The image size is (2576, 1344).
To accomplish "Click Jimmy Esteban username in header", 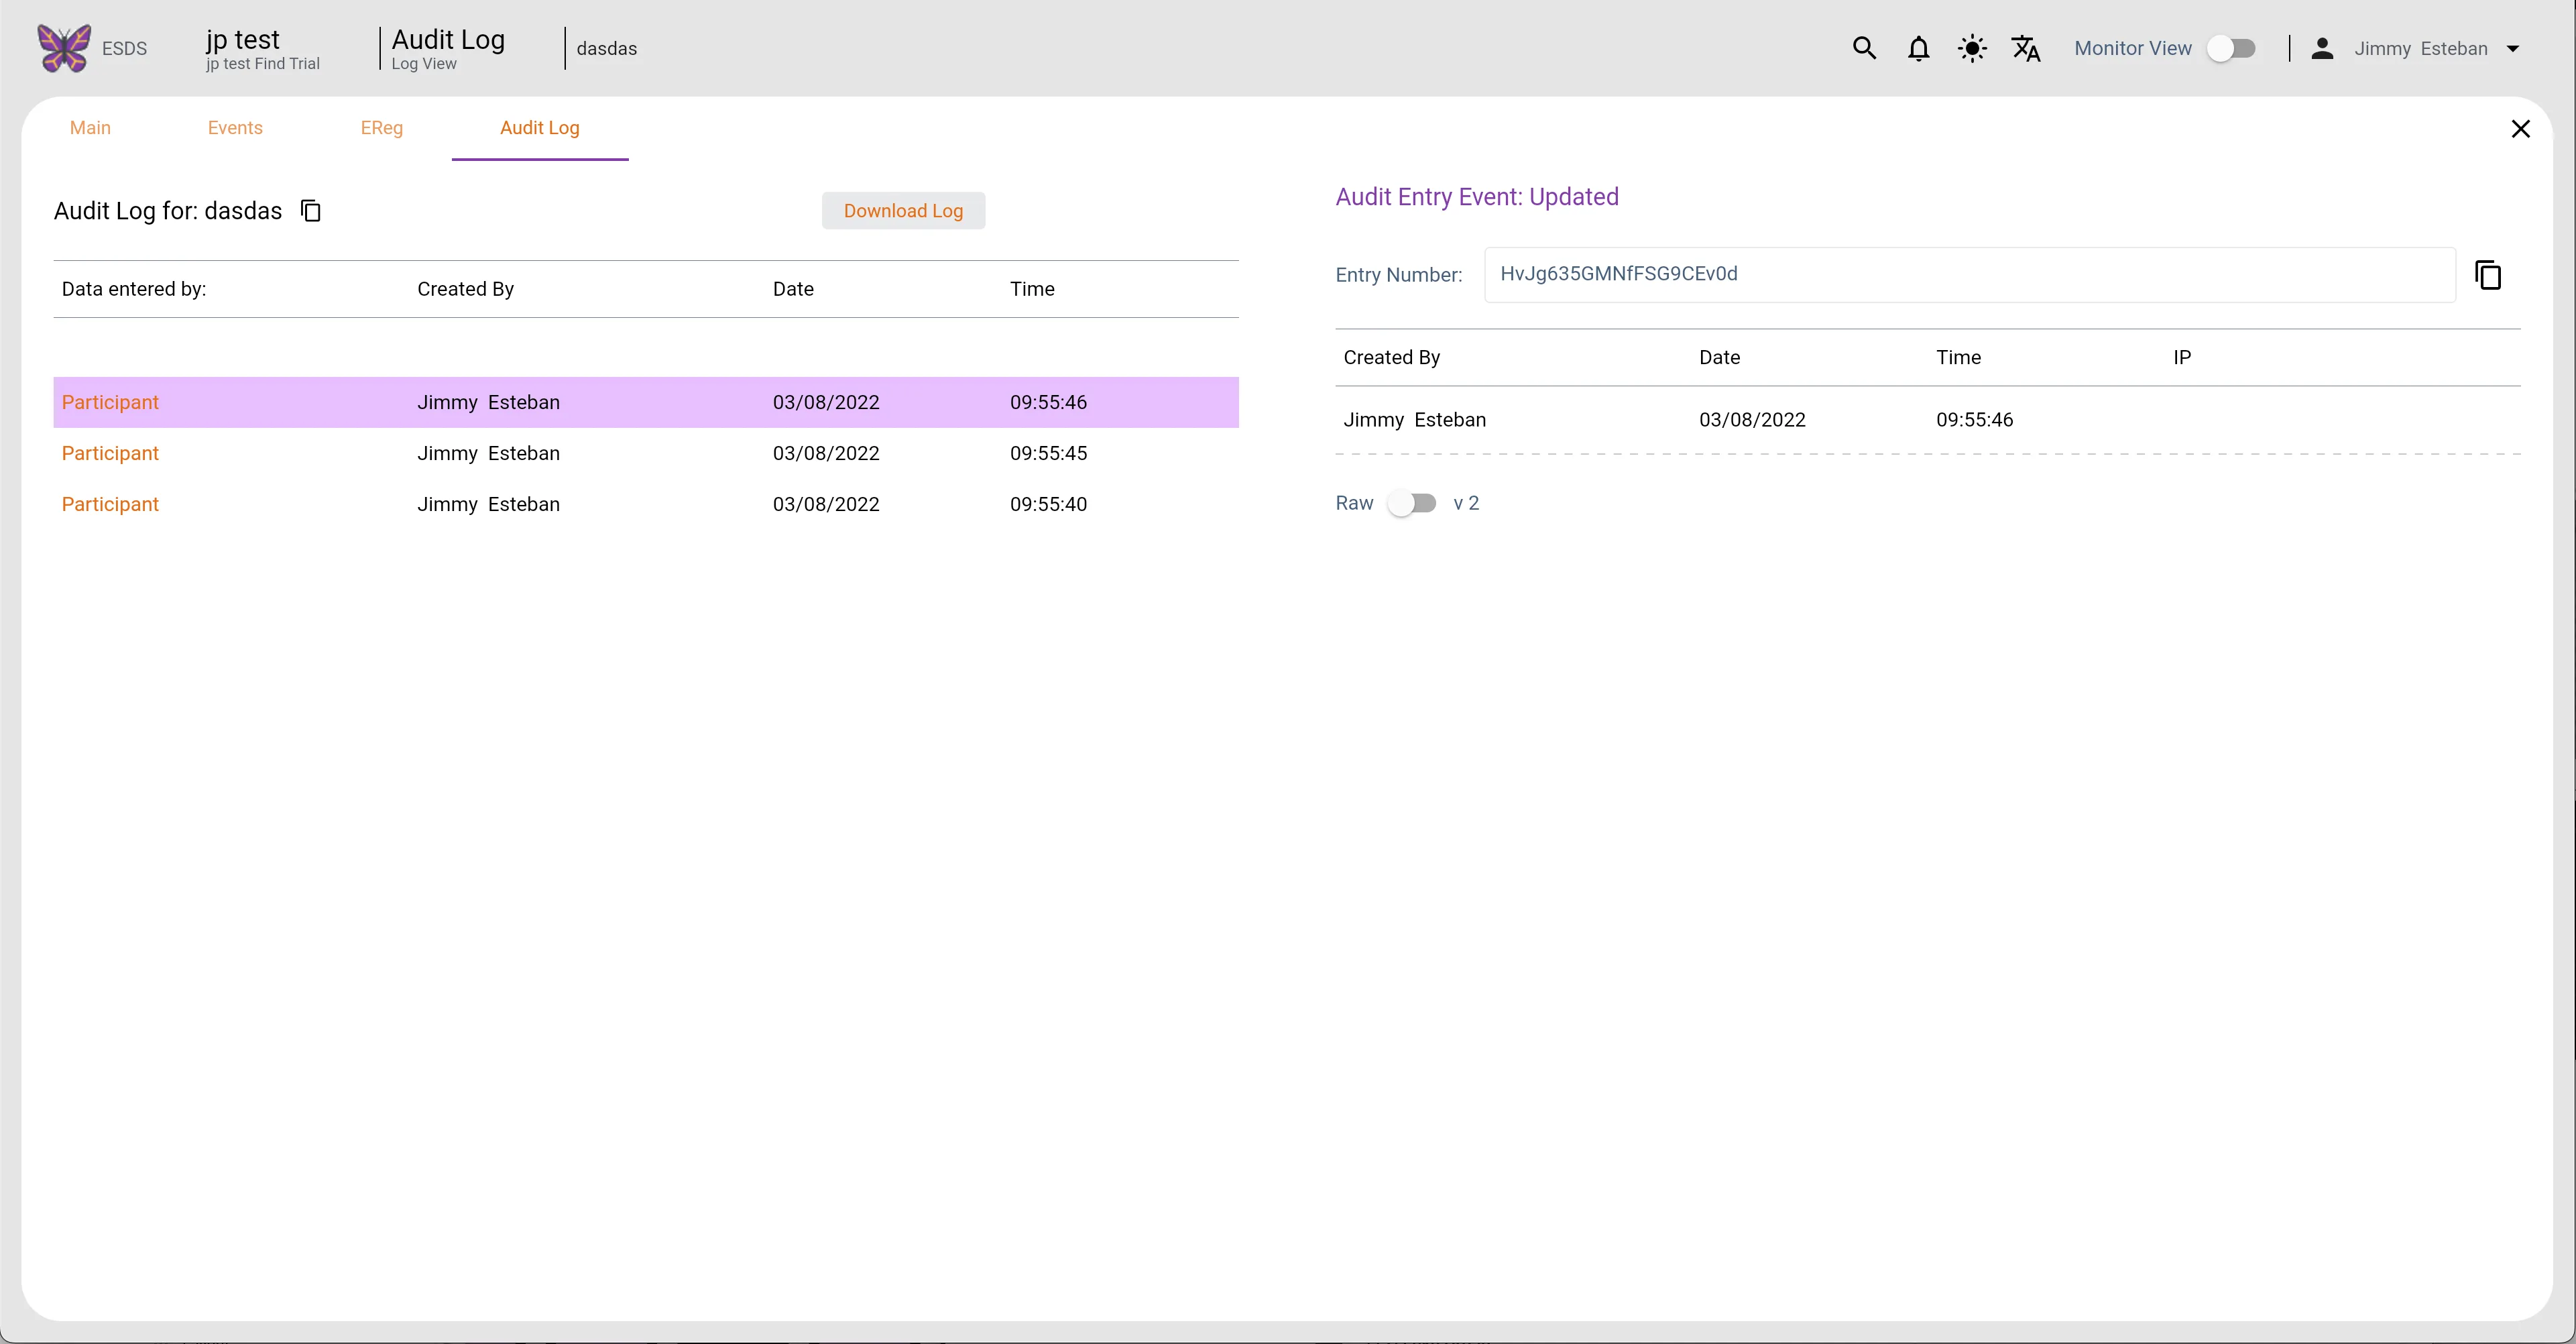I will 2421,48.
